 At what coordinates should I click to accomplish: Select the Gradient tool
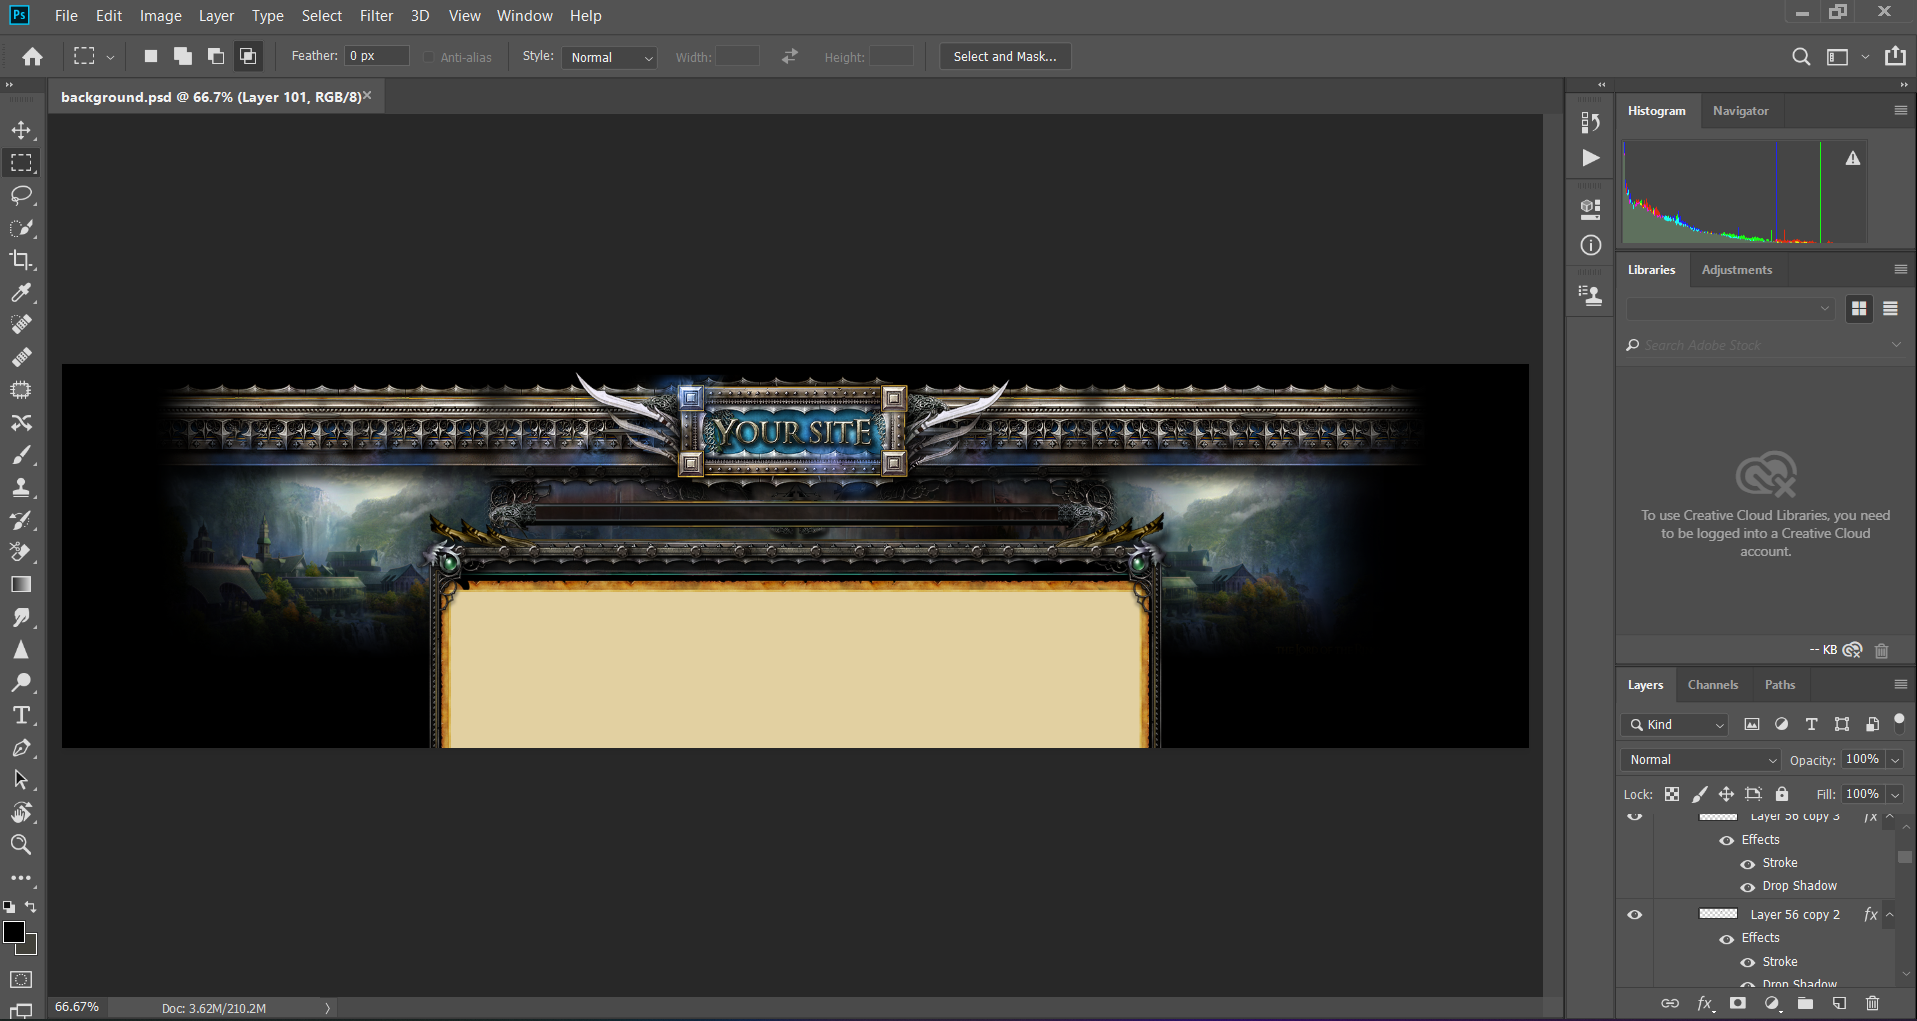tap(21, 585)
